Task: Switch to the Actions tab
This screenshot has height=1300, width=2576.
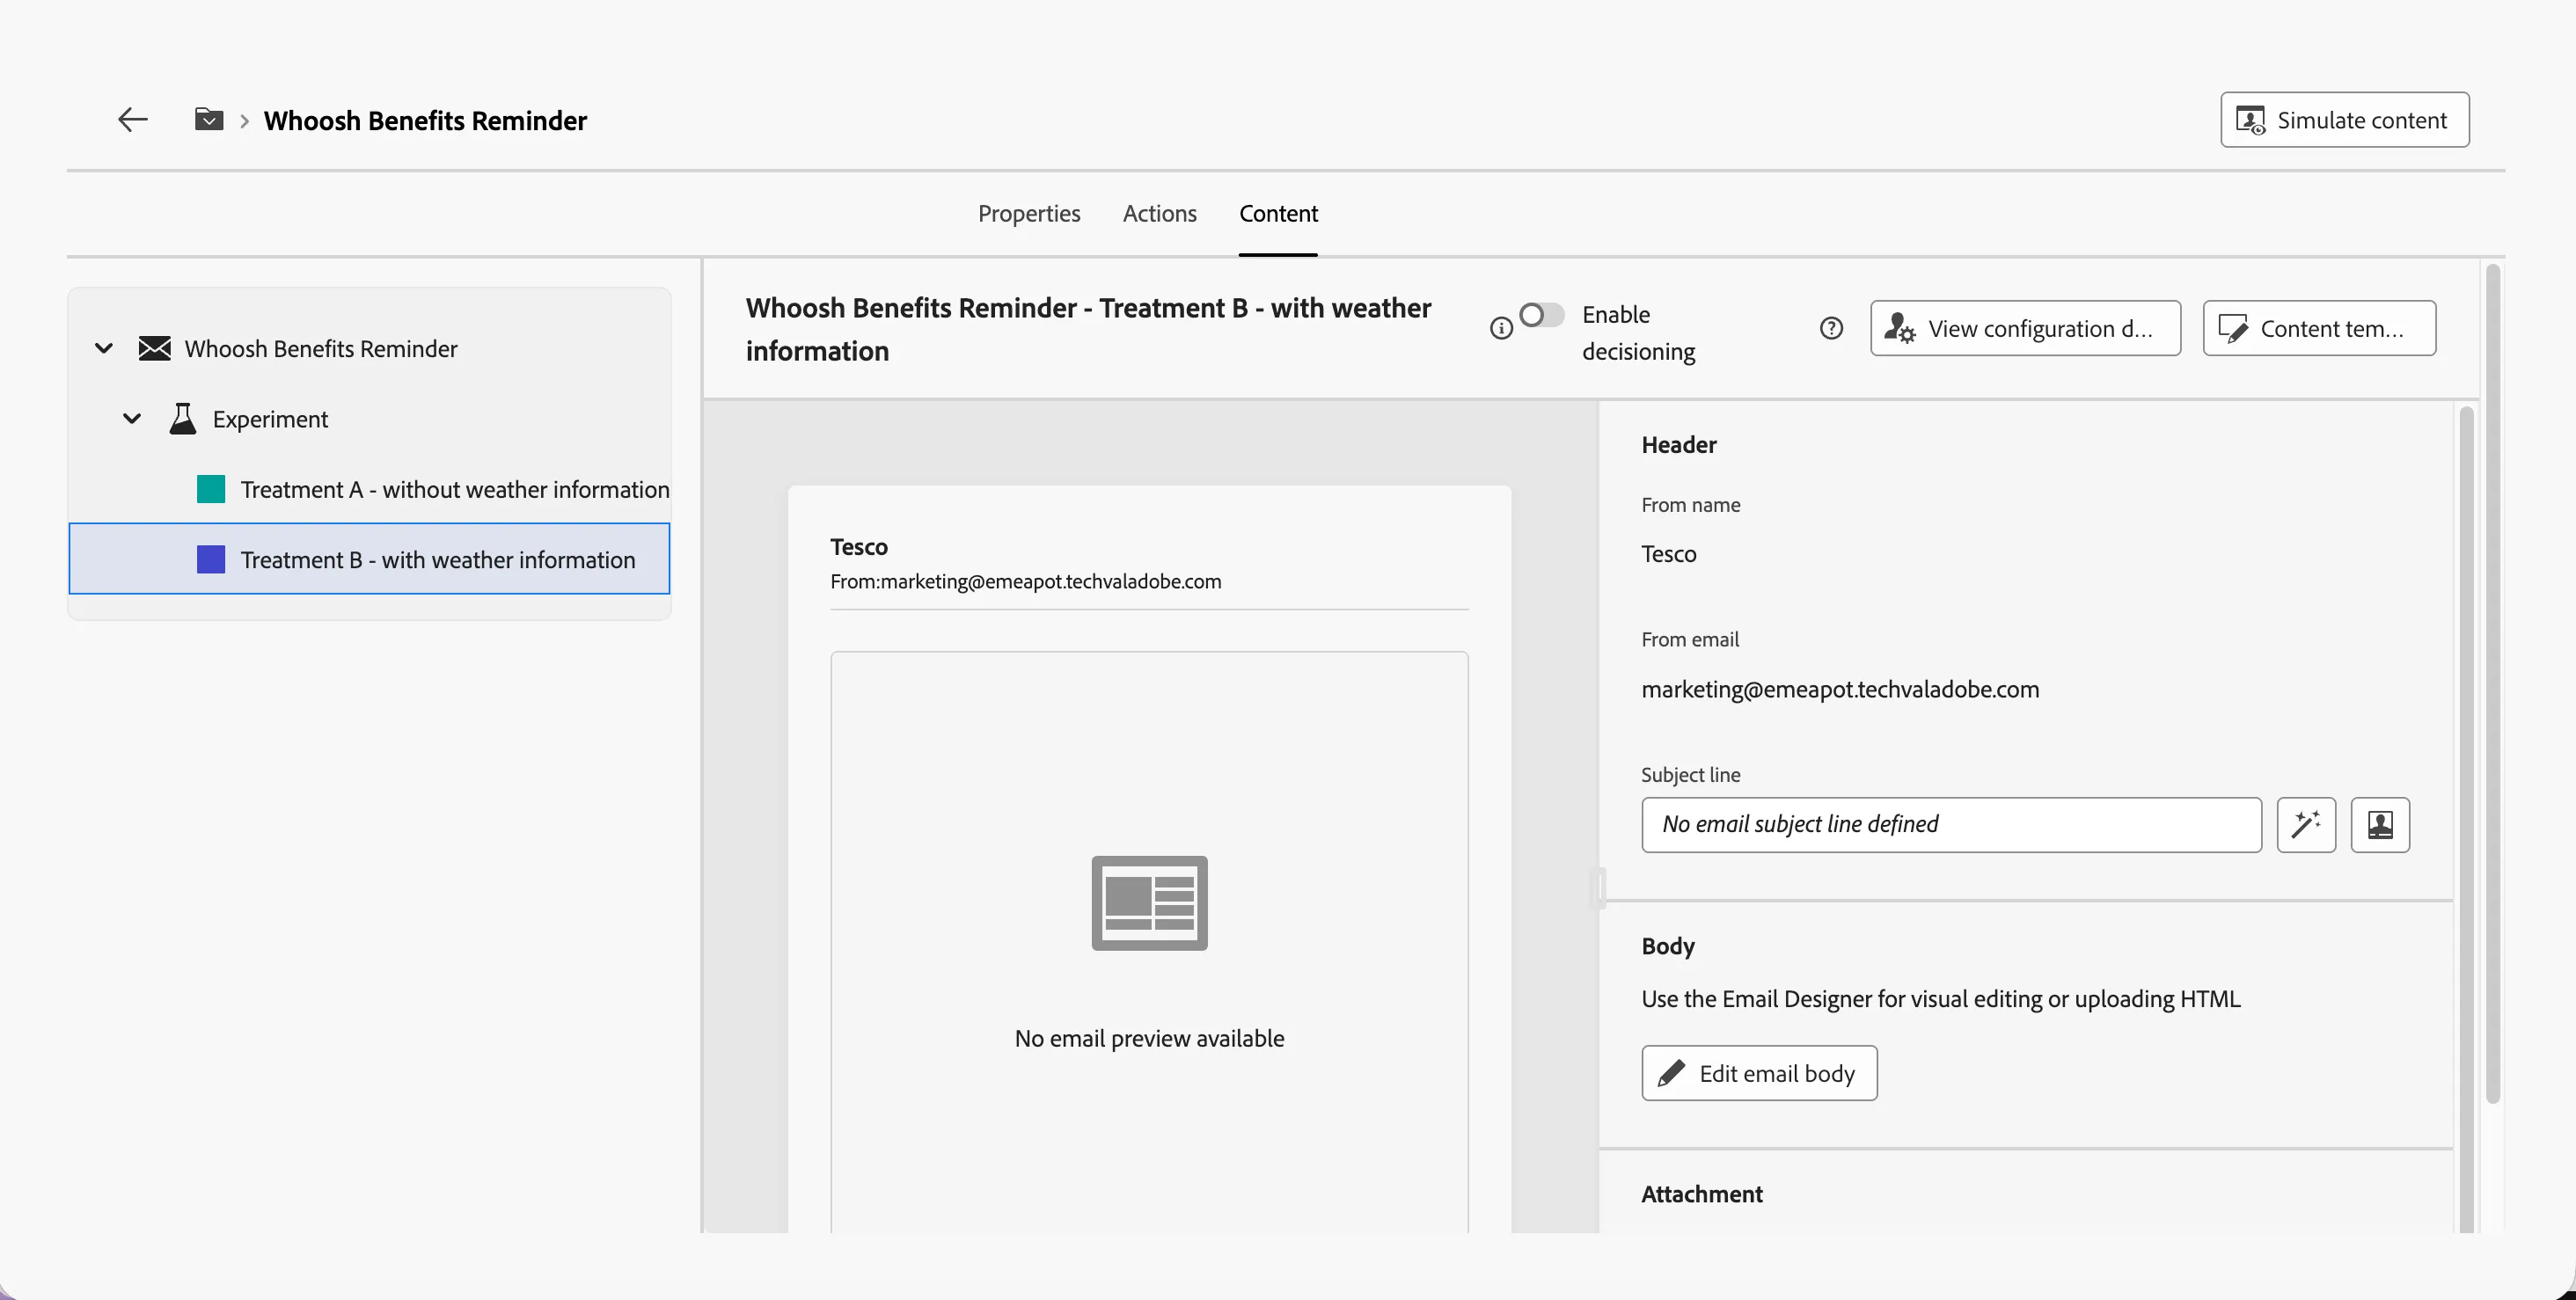Action: (1159, 213)
